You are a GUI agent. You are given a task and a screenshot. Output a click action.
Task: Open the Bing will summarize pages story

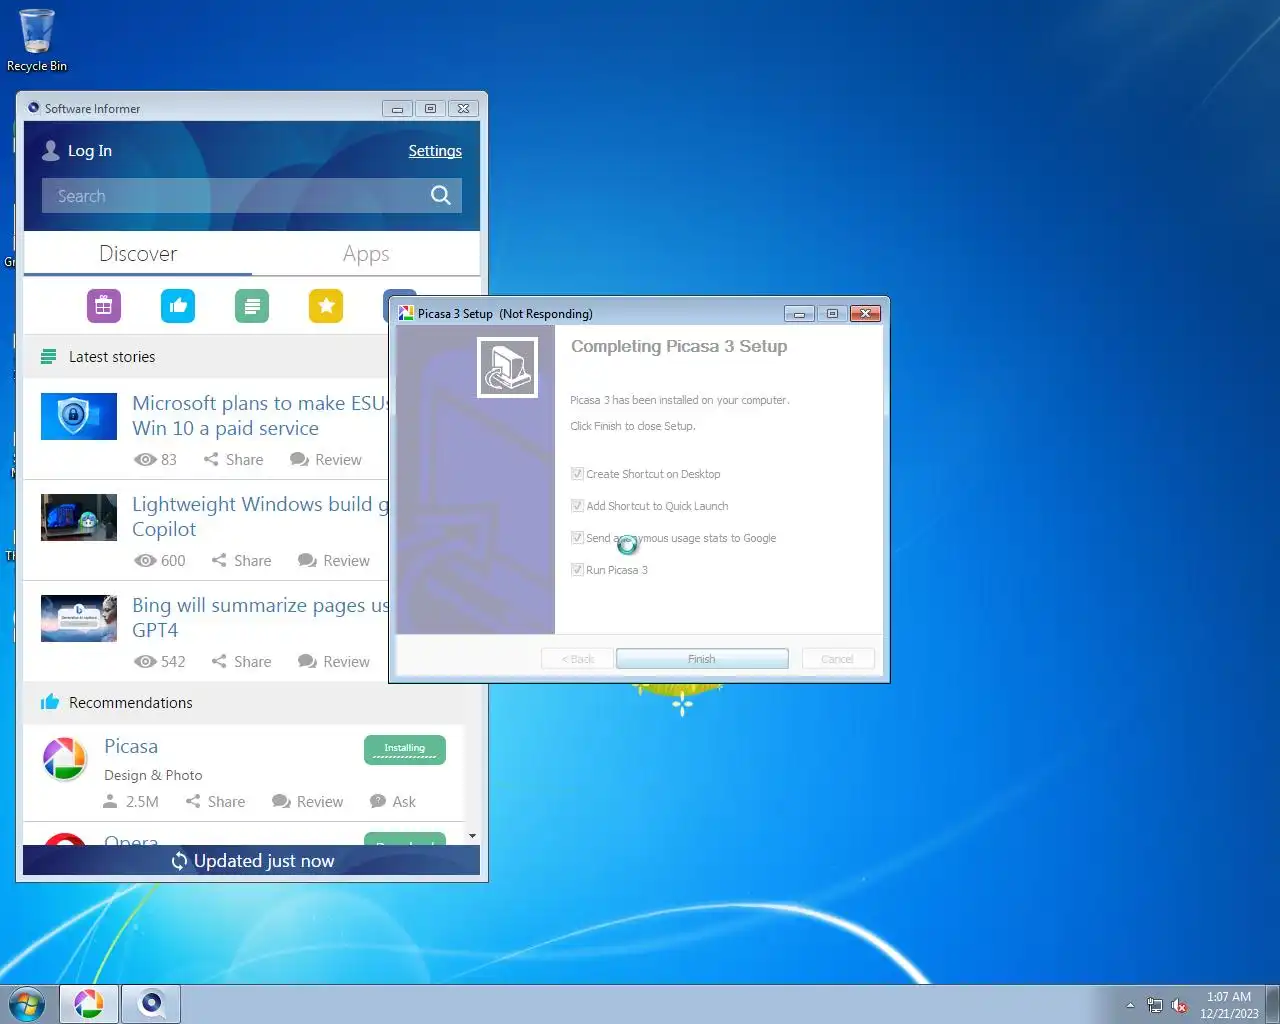260,618
